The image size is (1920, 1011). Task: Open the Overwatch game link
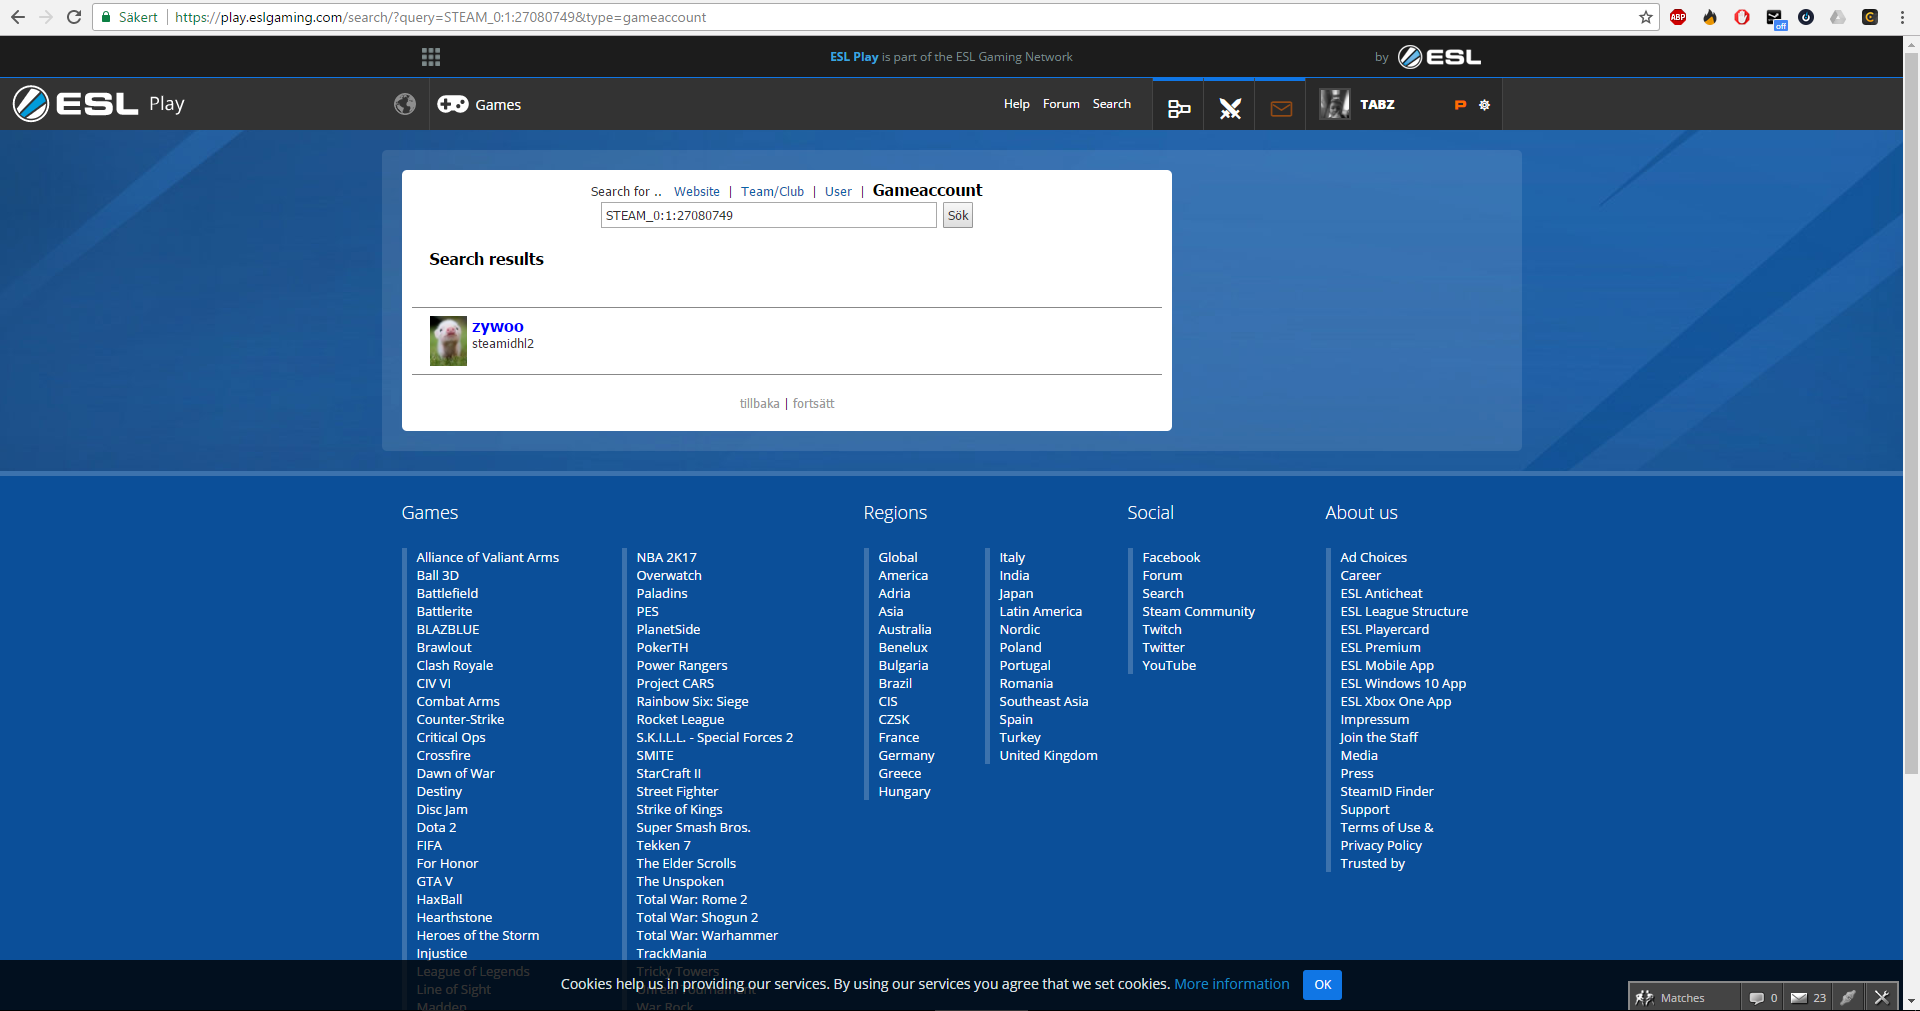coord(669,576)
